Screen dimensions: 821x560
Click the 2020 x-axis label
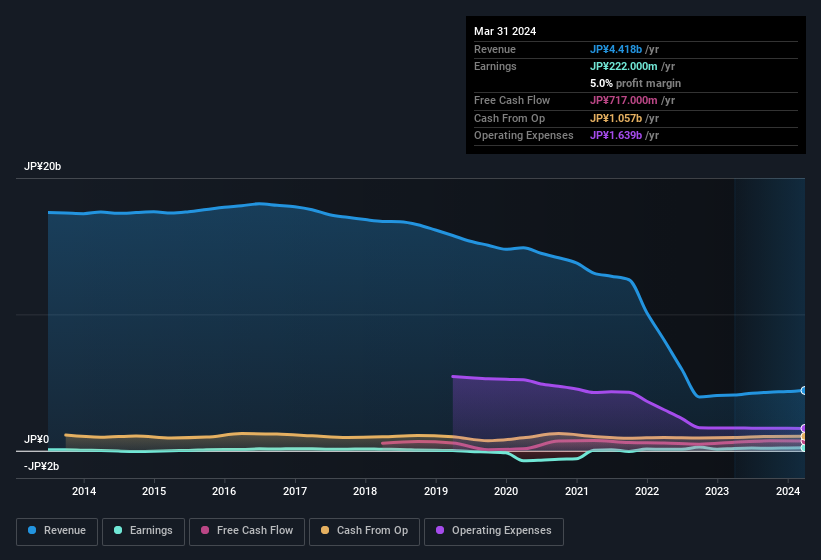[x=506, y=491]
